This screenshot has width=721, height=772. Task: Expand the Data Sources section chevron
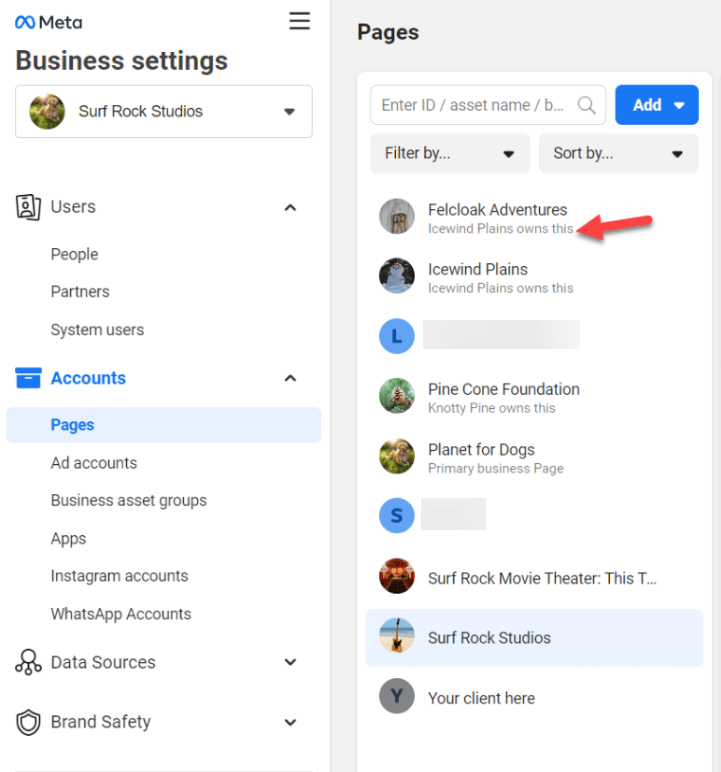pyautogui.click(x=291, y=662)
